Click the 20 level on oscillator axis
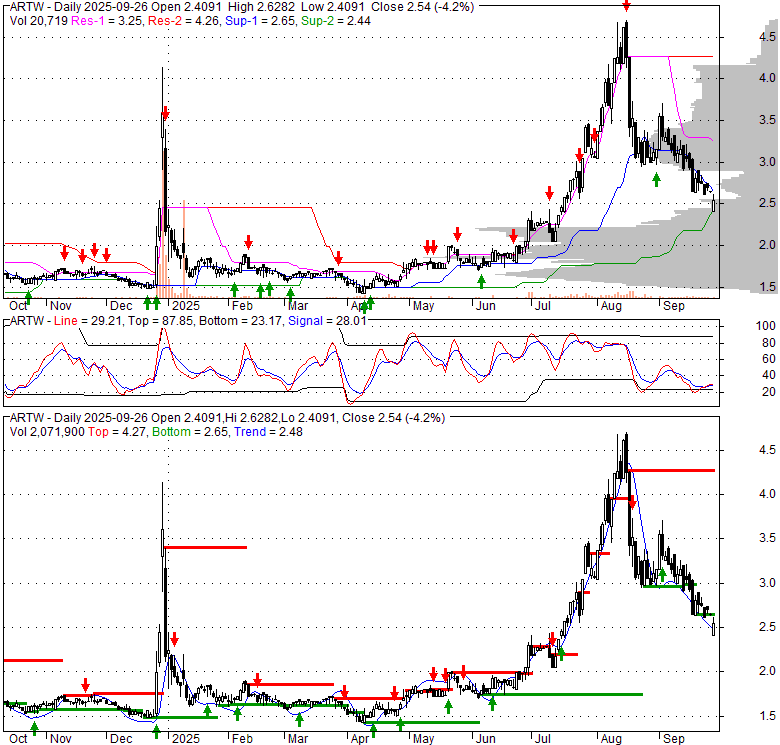The width and height of the screenshot is (780, 745). coord(769,392)
